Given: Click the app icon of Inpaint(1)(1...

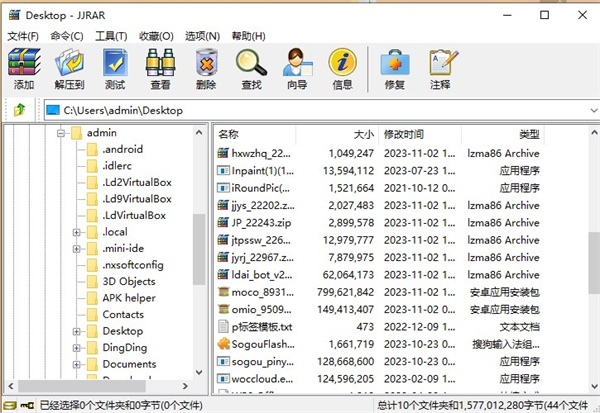Looking at the screenshot, I should tap(223, 170).
